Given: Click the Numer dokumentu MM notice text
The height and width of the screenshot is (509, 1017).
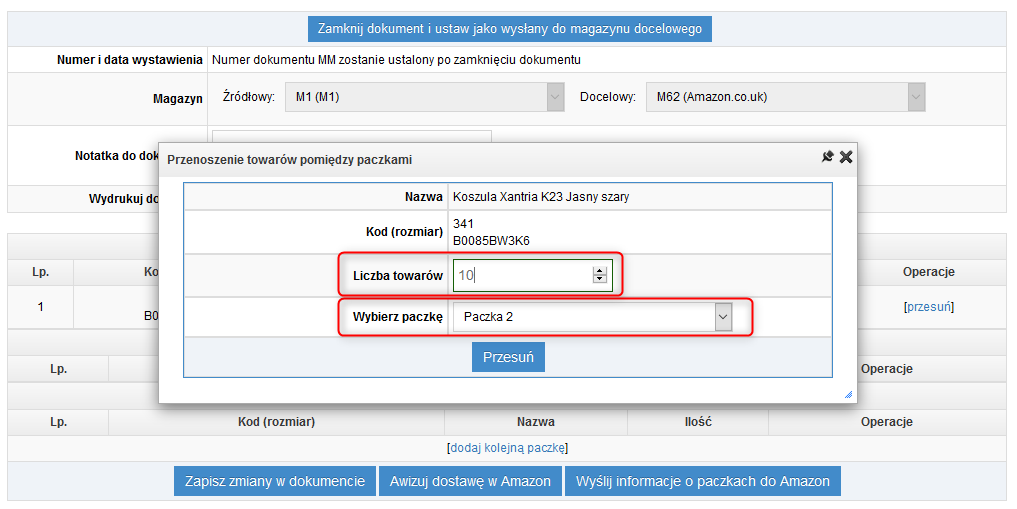Looking at the screenshot, I should click(x=396, y=60).
